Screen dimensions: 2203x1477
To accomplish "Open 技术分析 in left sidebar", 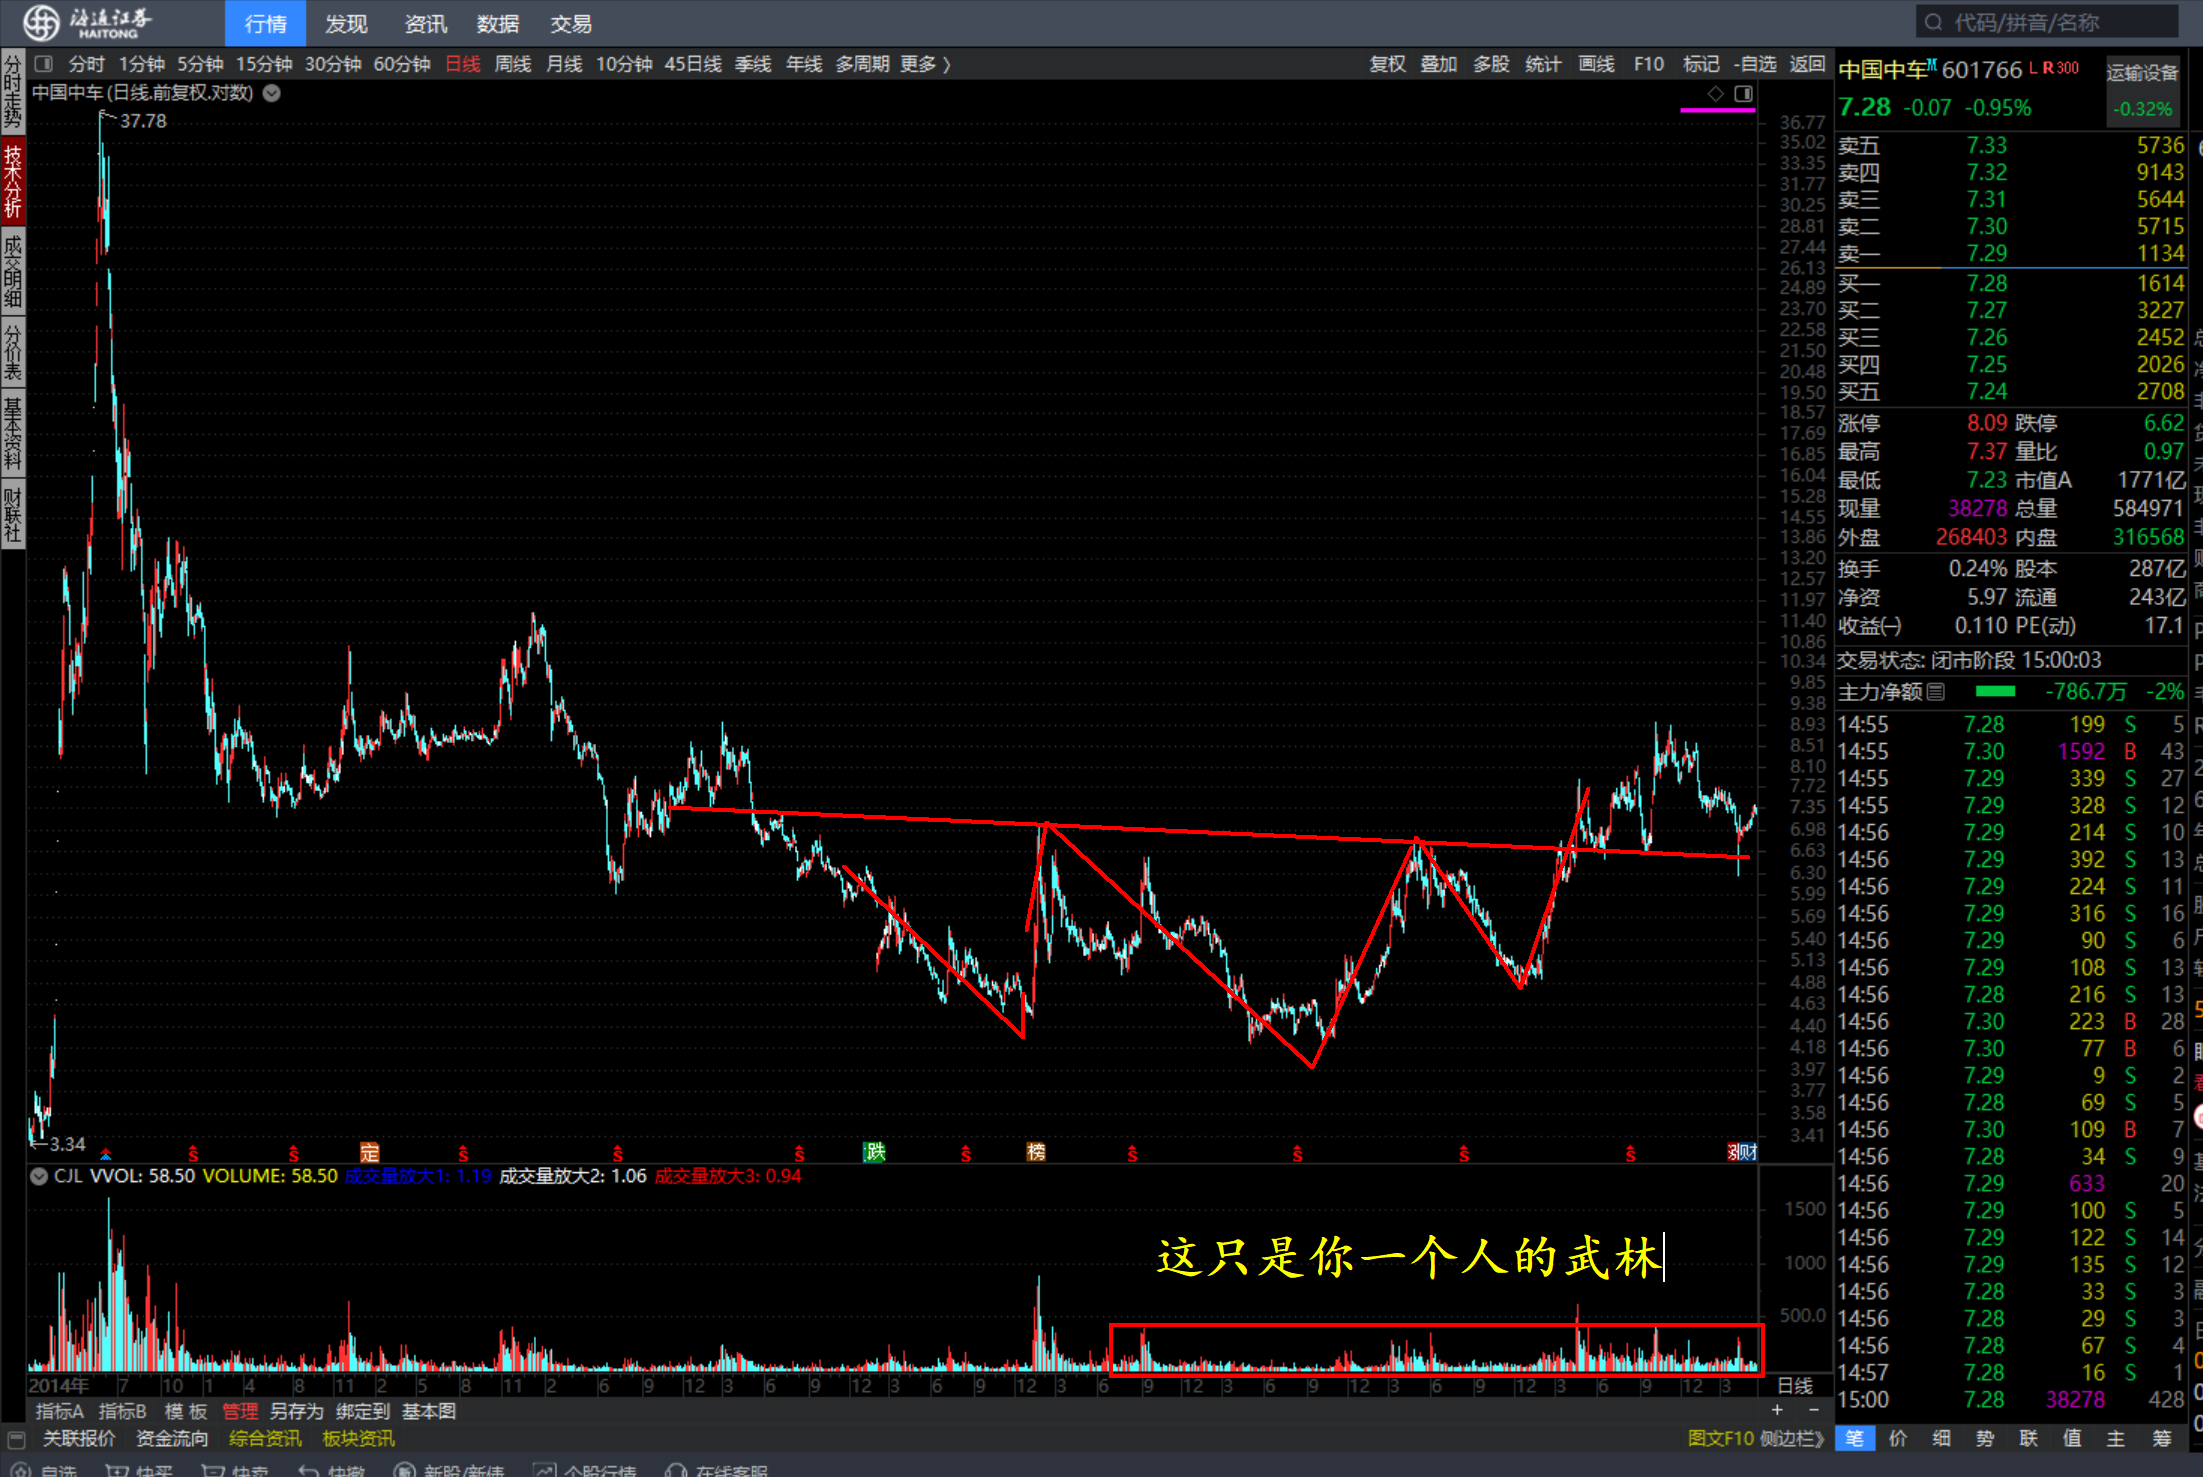I will 13,181.
